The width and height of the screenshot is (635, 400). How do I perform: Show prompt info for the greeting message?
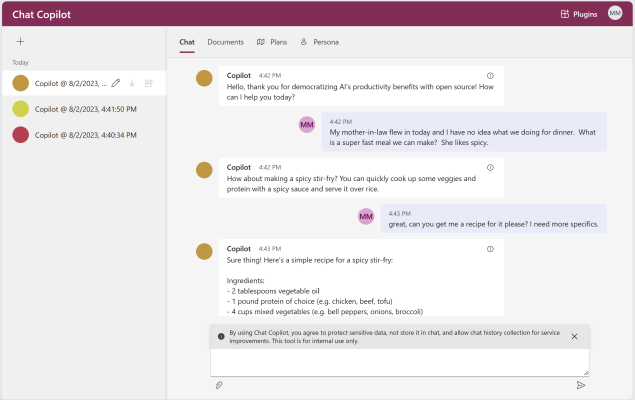click(x=490, y=76)
